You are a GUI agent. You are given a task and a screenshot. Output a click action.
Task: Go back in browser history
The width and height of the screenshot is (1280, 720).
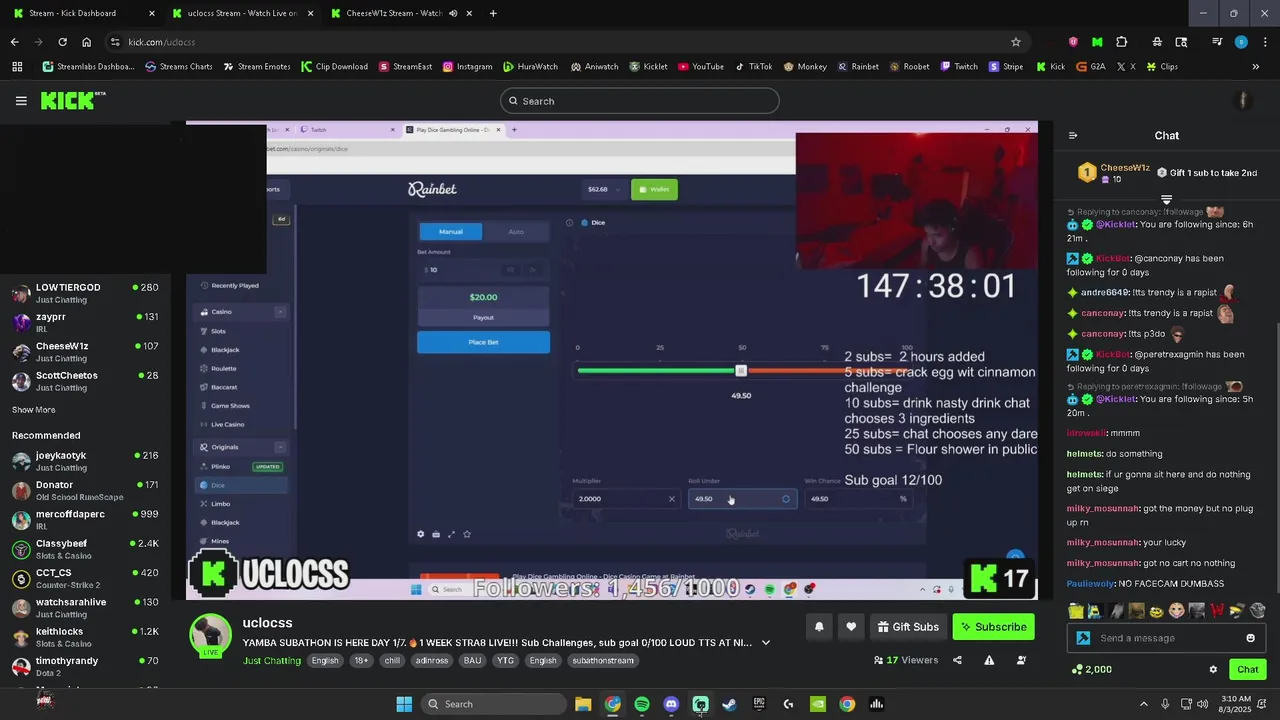pyautogui.click(x=14, y=42)
